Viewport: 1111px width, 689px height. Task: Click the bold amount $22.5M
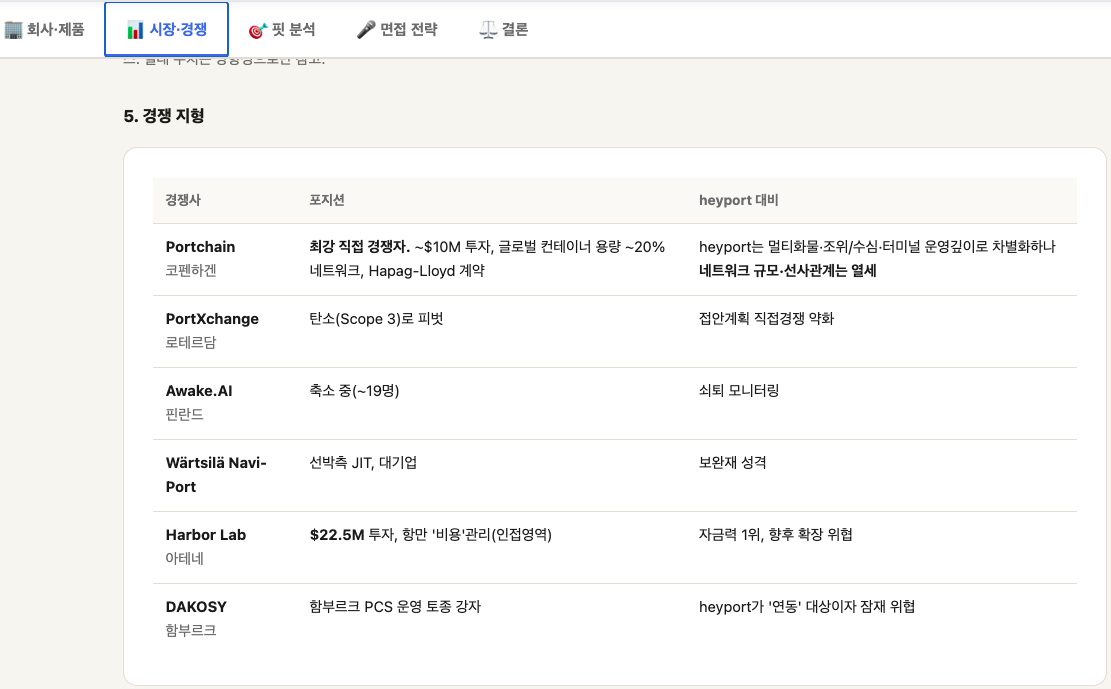[x=337, y=535]
